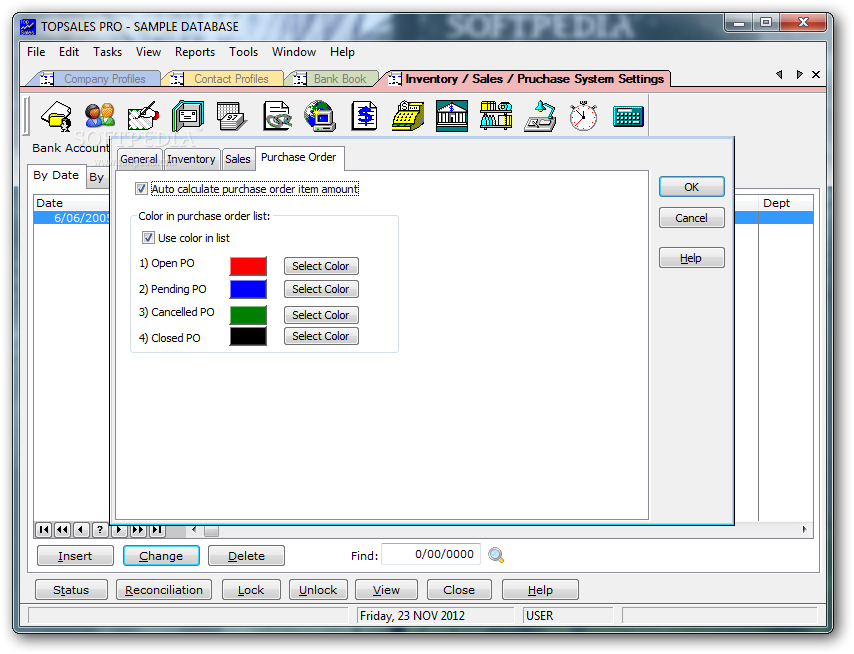Open the dollar sign document icon
The height and width of the screenshot is (654, 854).
pyautogui.click(x=364, y=116)
